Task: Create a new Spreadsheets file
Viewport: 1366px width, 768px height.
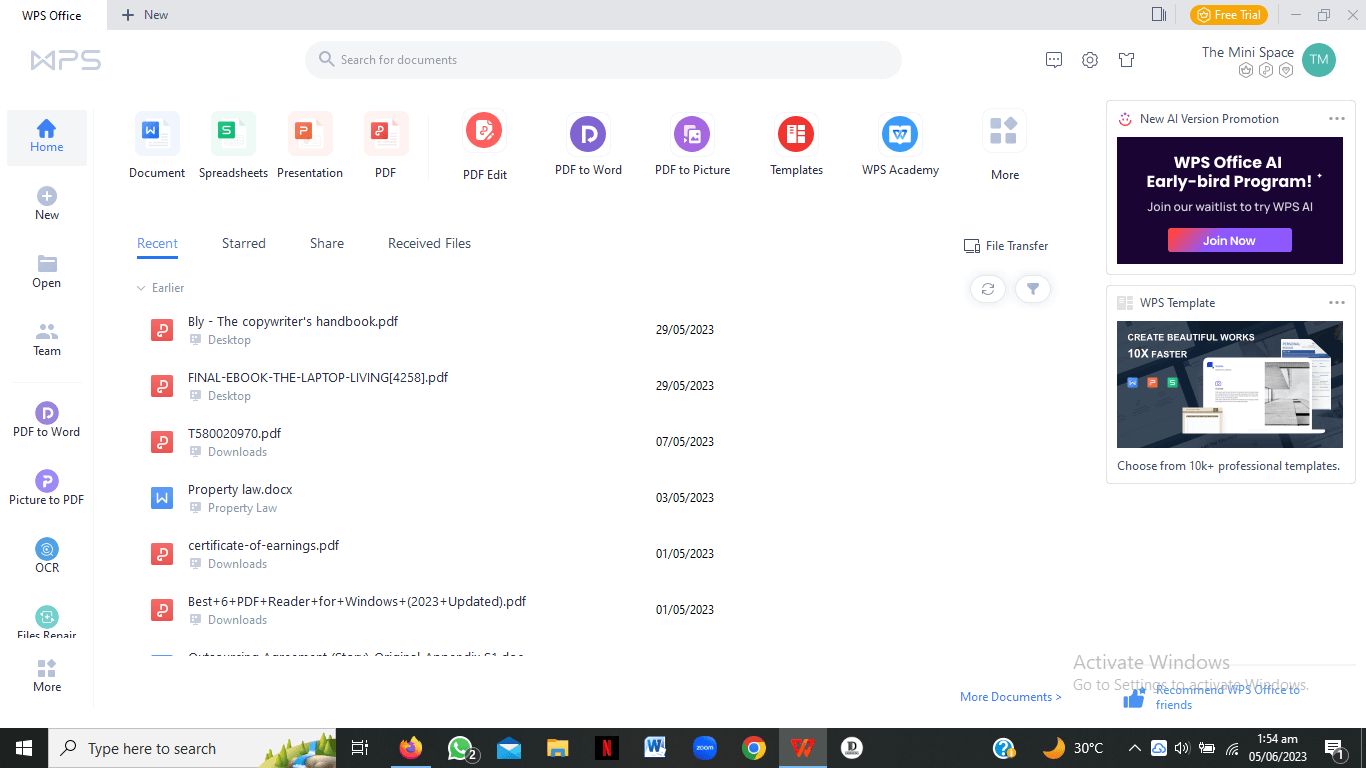Action: (233, 134)
